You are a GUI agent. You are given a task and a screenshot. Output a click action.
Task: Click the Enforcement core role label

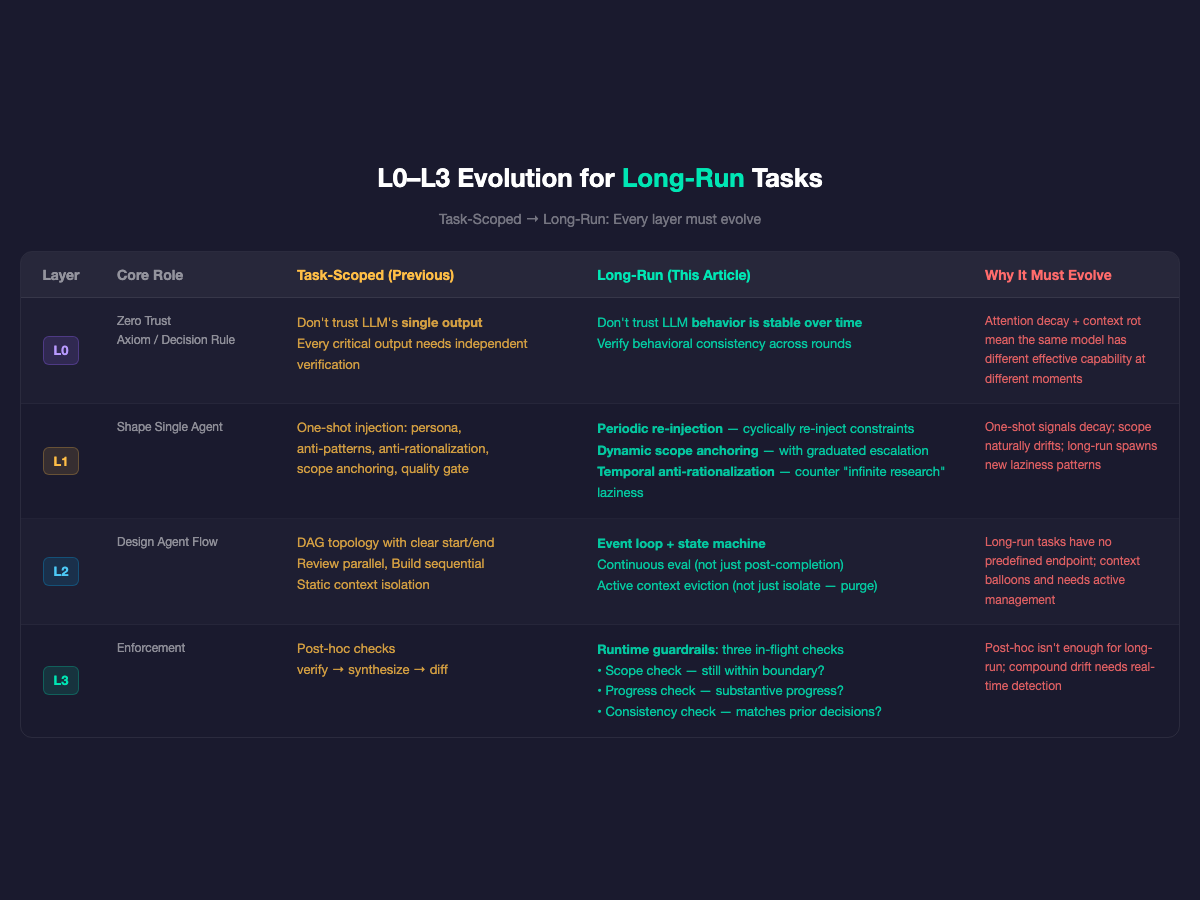[x=151, y=647]
